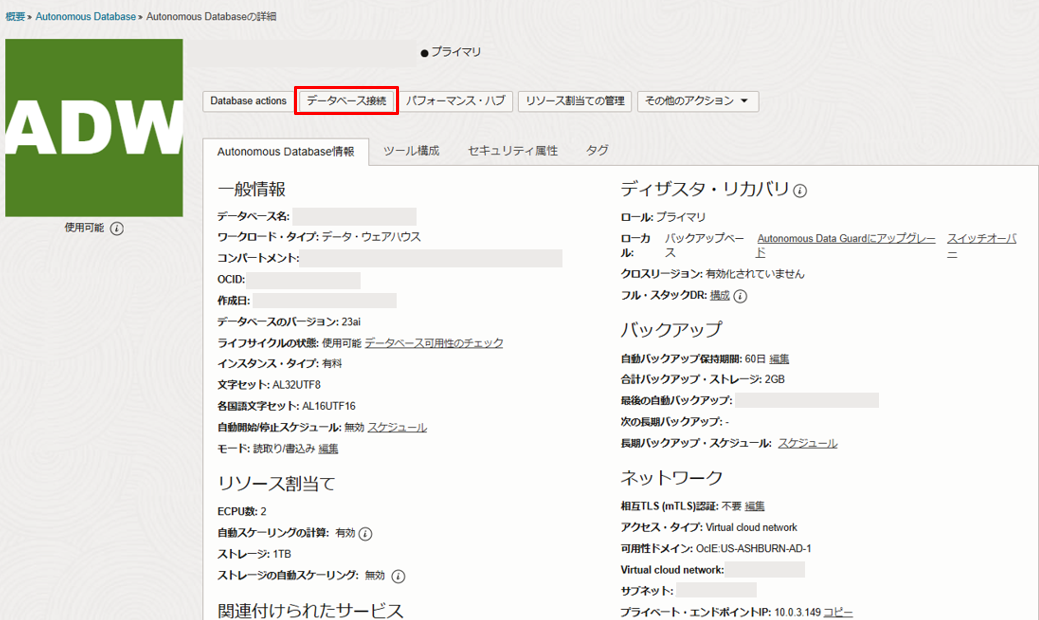Screen dimensions: 1039x620
Task: Go to Autonomous Database breadcrumb link
Action: [x=85, y=17]
